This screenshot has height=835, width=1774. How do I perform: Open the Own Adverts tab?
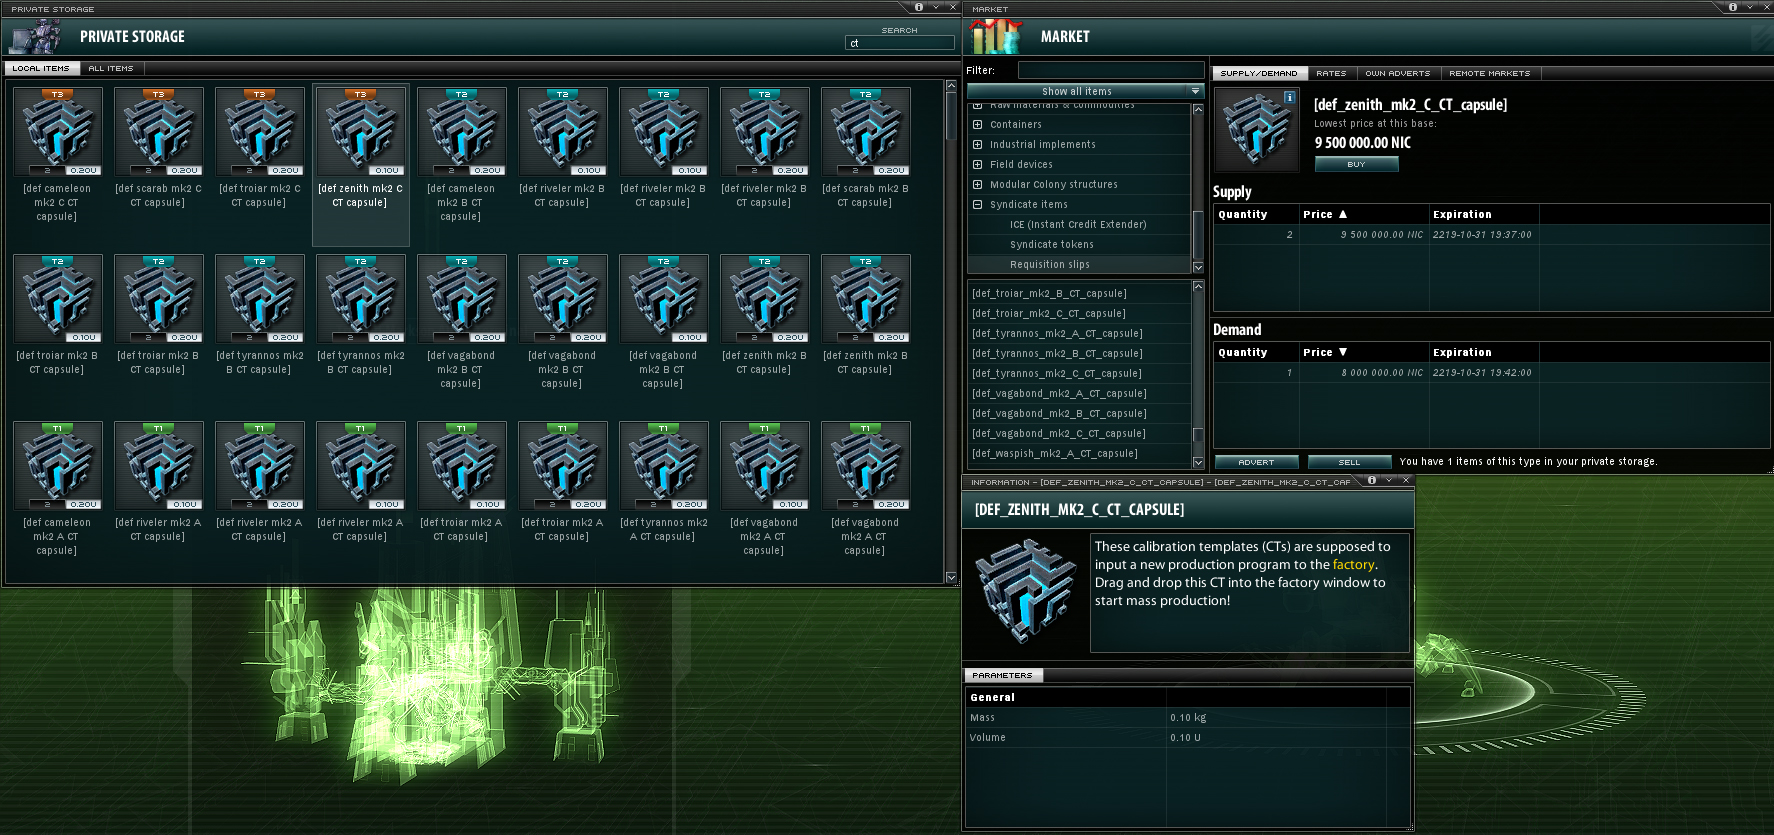(1398, 73)
